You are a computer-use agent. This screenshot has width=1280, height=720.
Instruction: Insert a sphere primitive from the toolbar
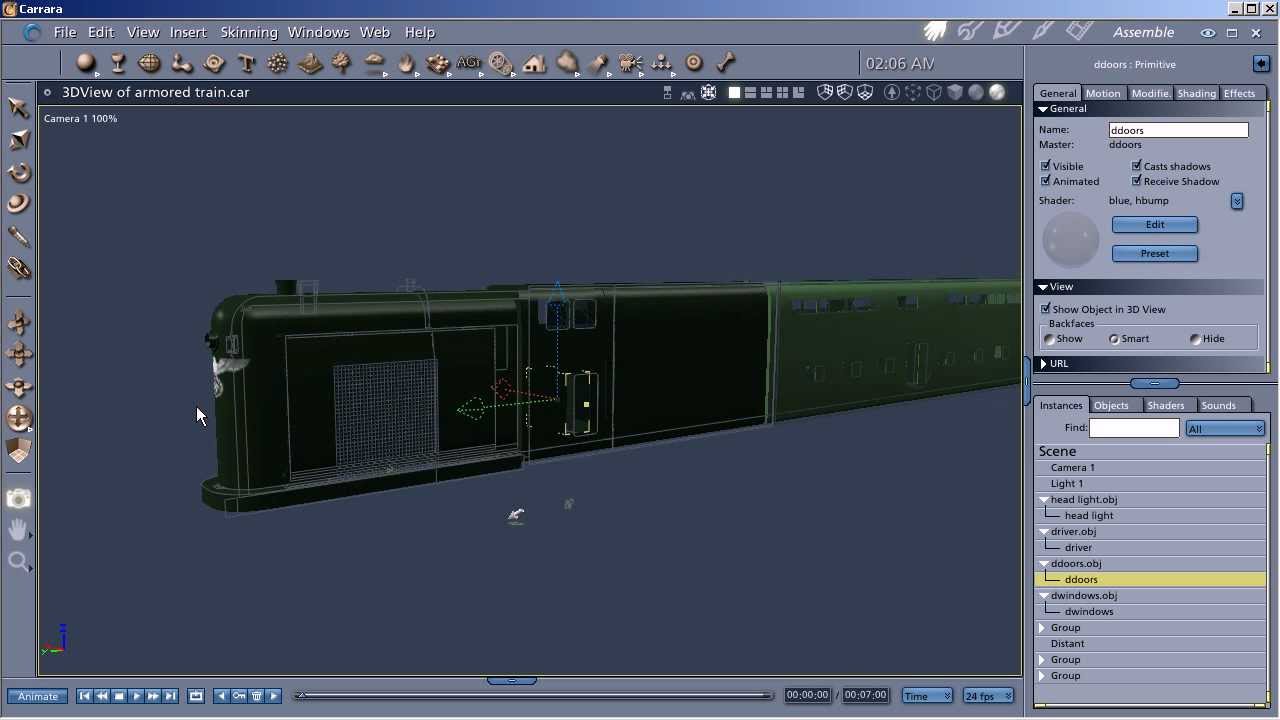coord(86,63)
